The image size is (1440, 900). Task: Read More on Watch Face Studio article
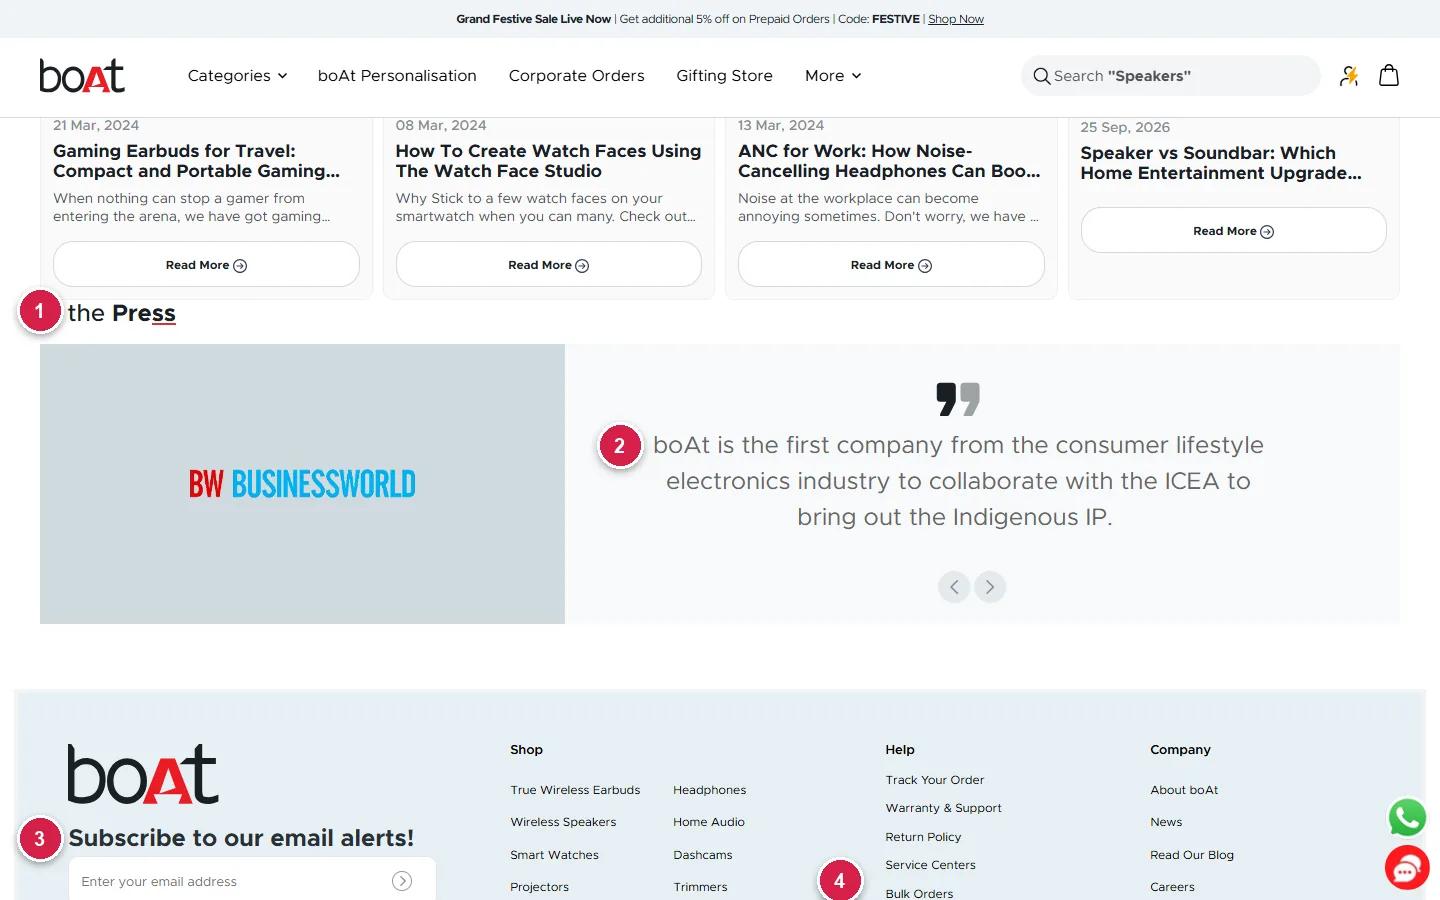549,265
